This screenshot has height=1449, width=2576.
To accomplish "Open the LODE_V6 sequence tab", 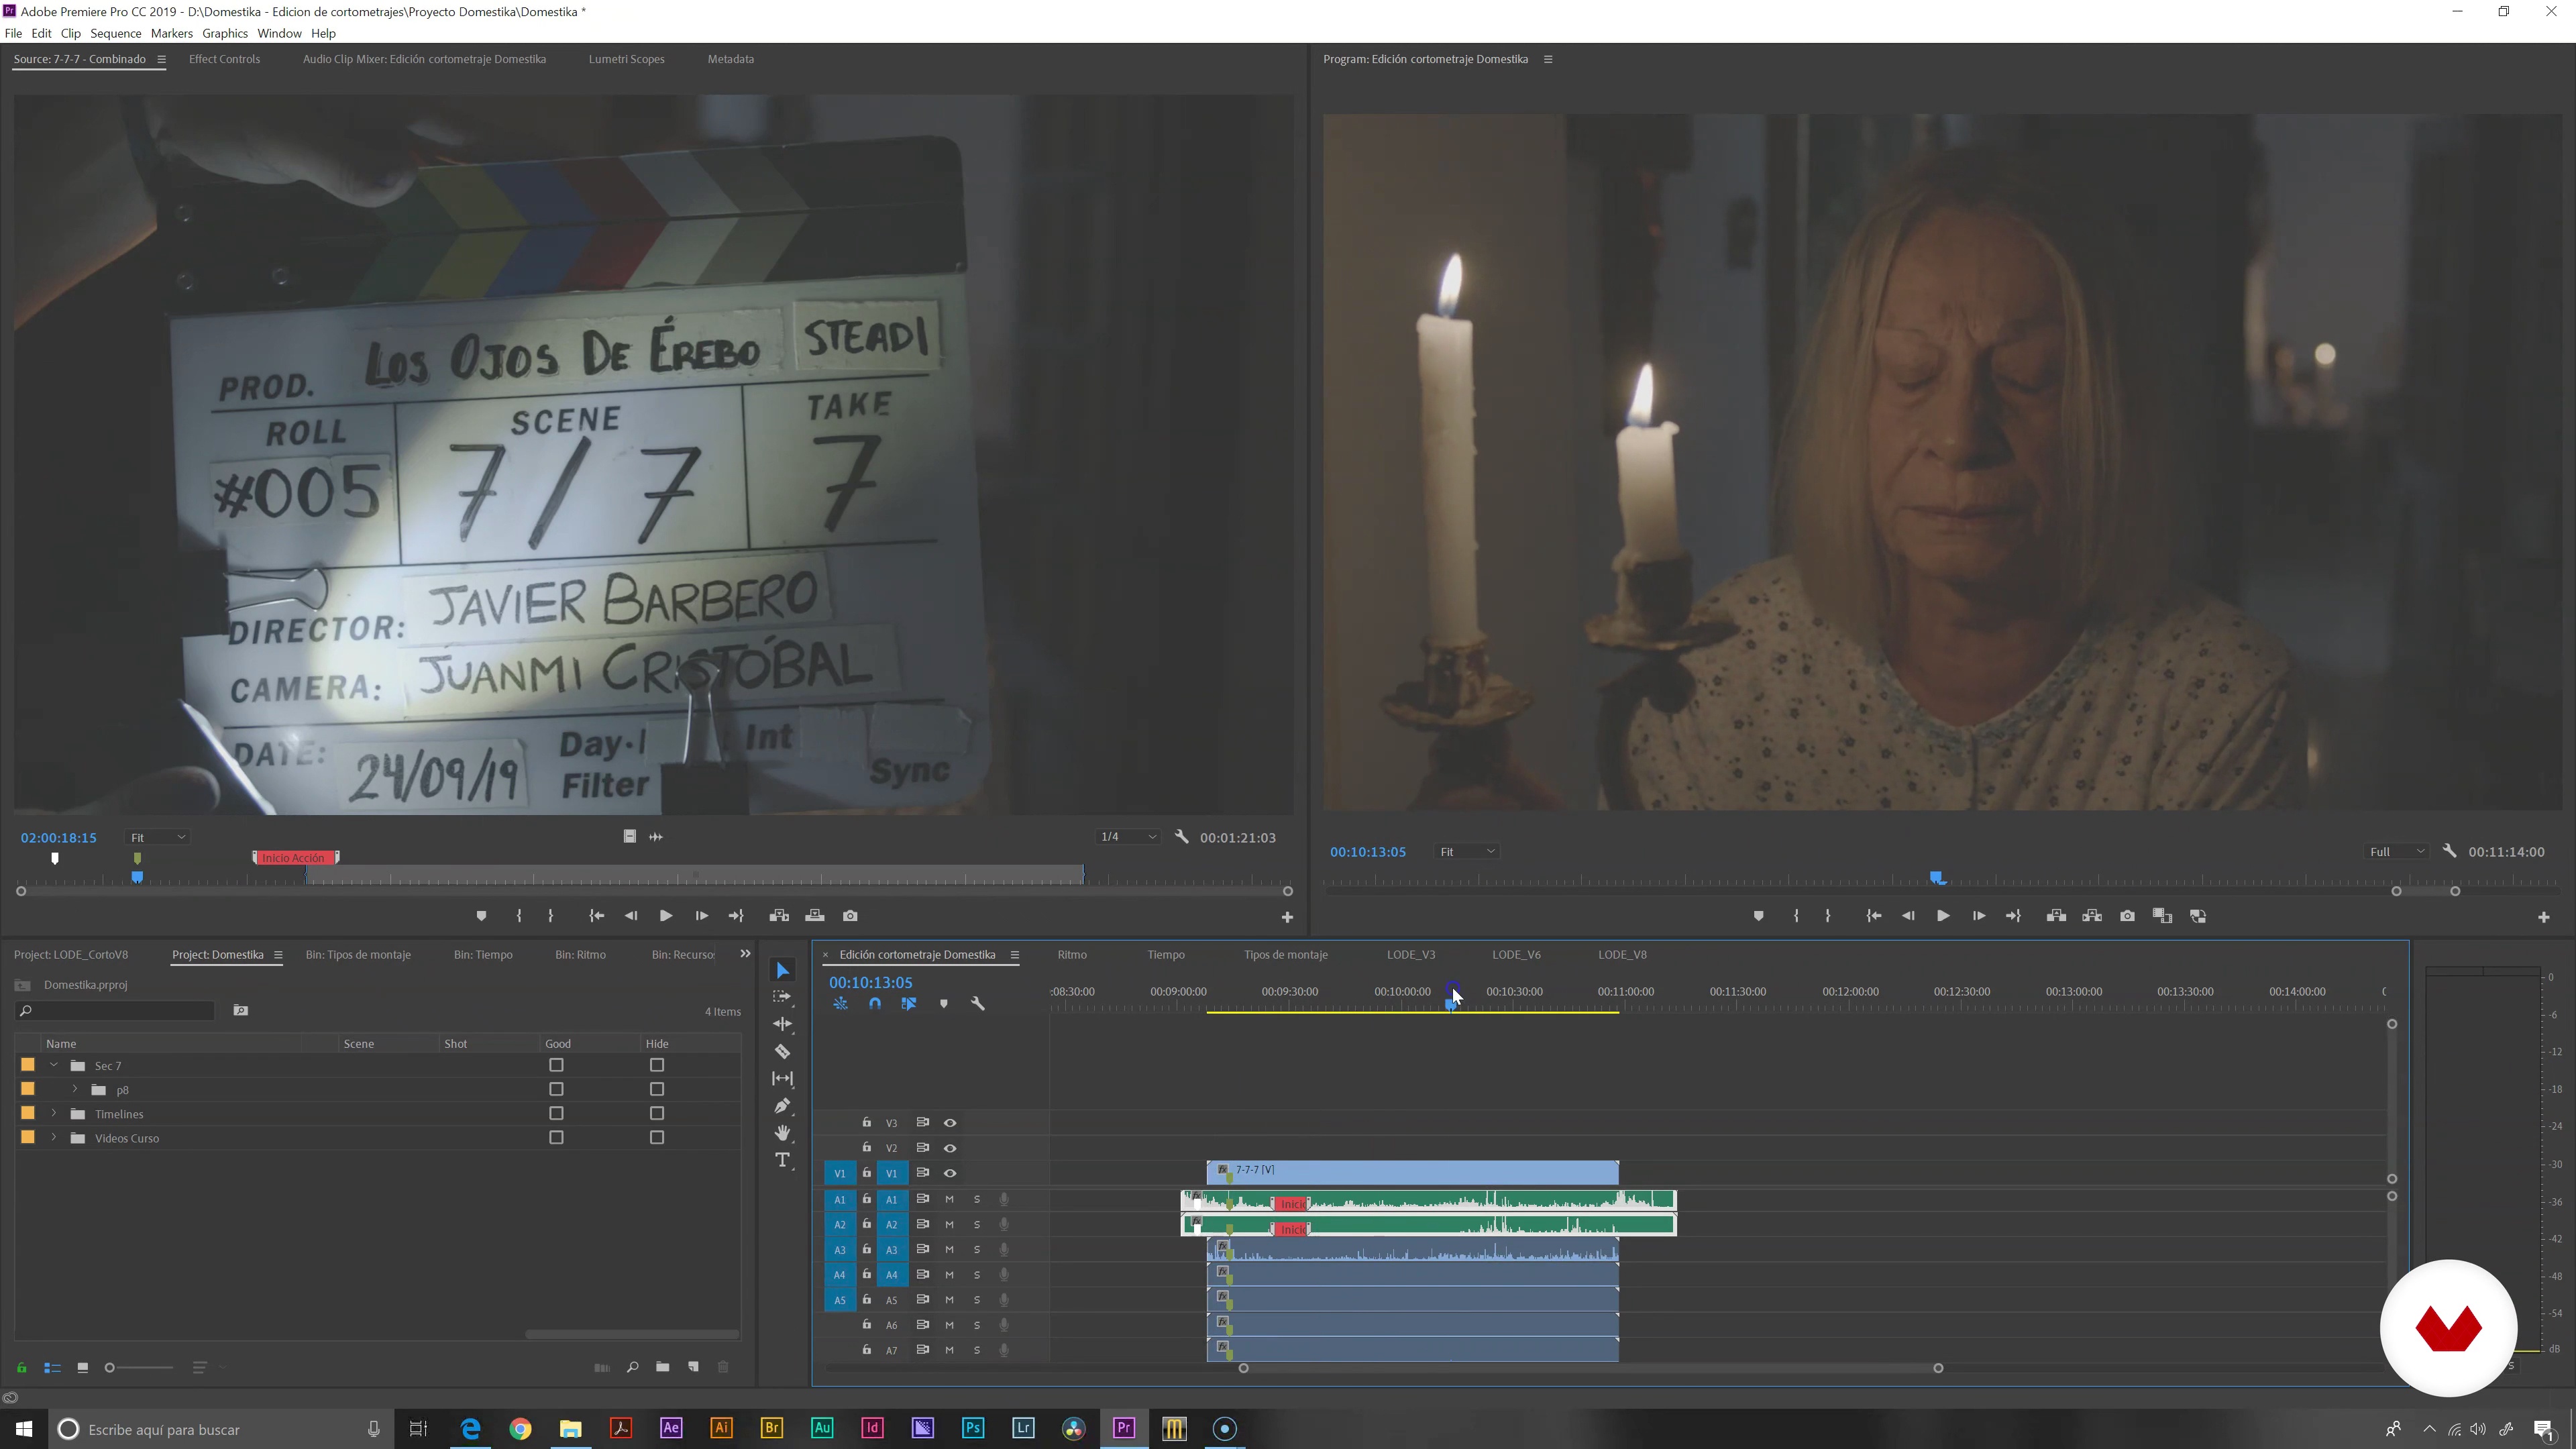I will click(x=1516, y=954).
